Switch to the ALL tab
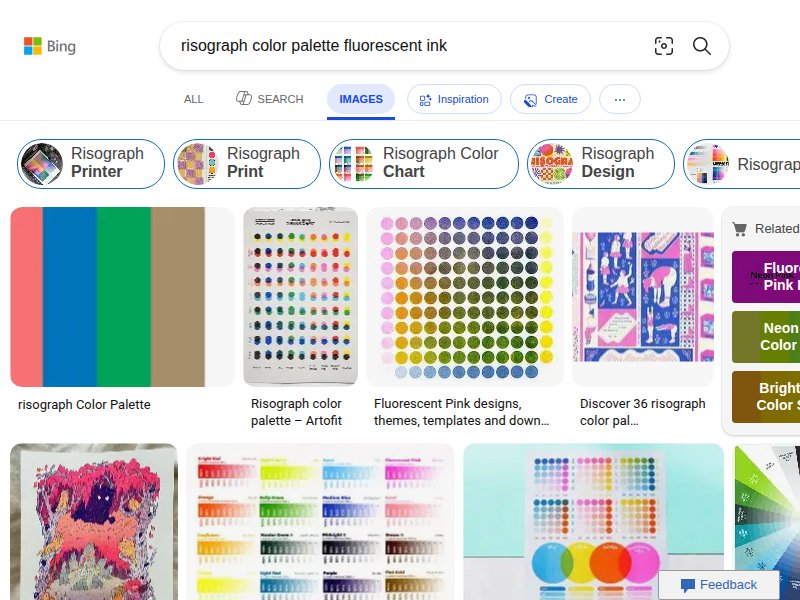The height and width of the screenshot is (600, 800). click(193, 99)
